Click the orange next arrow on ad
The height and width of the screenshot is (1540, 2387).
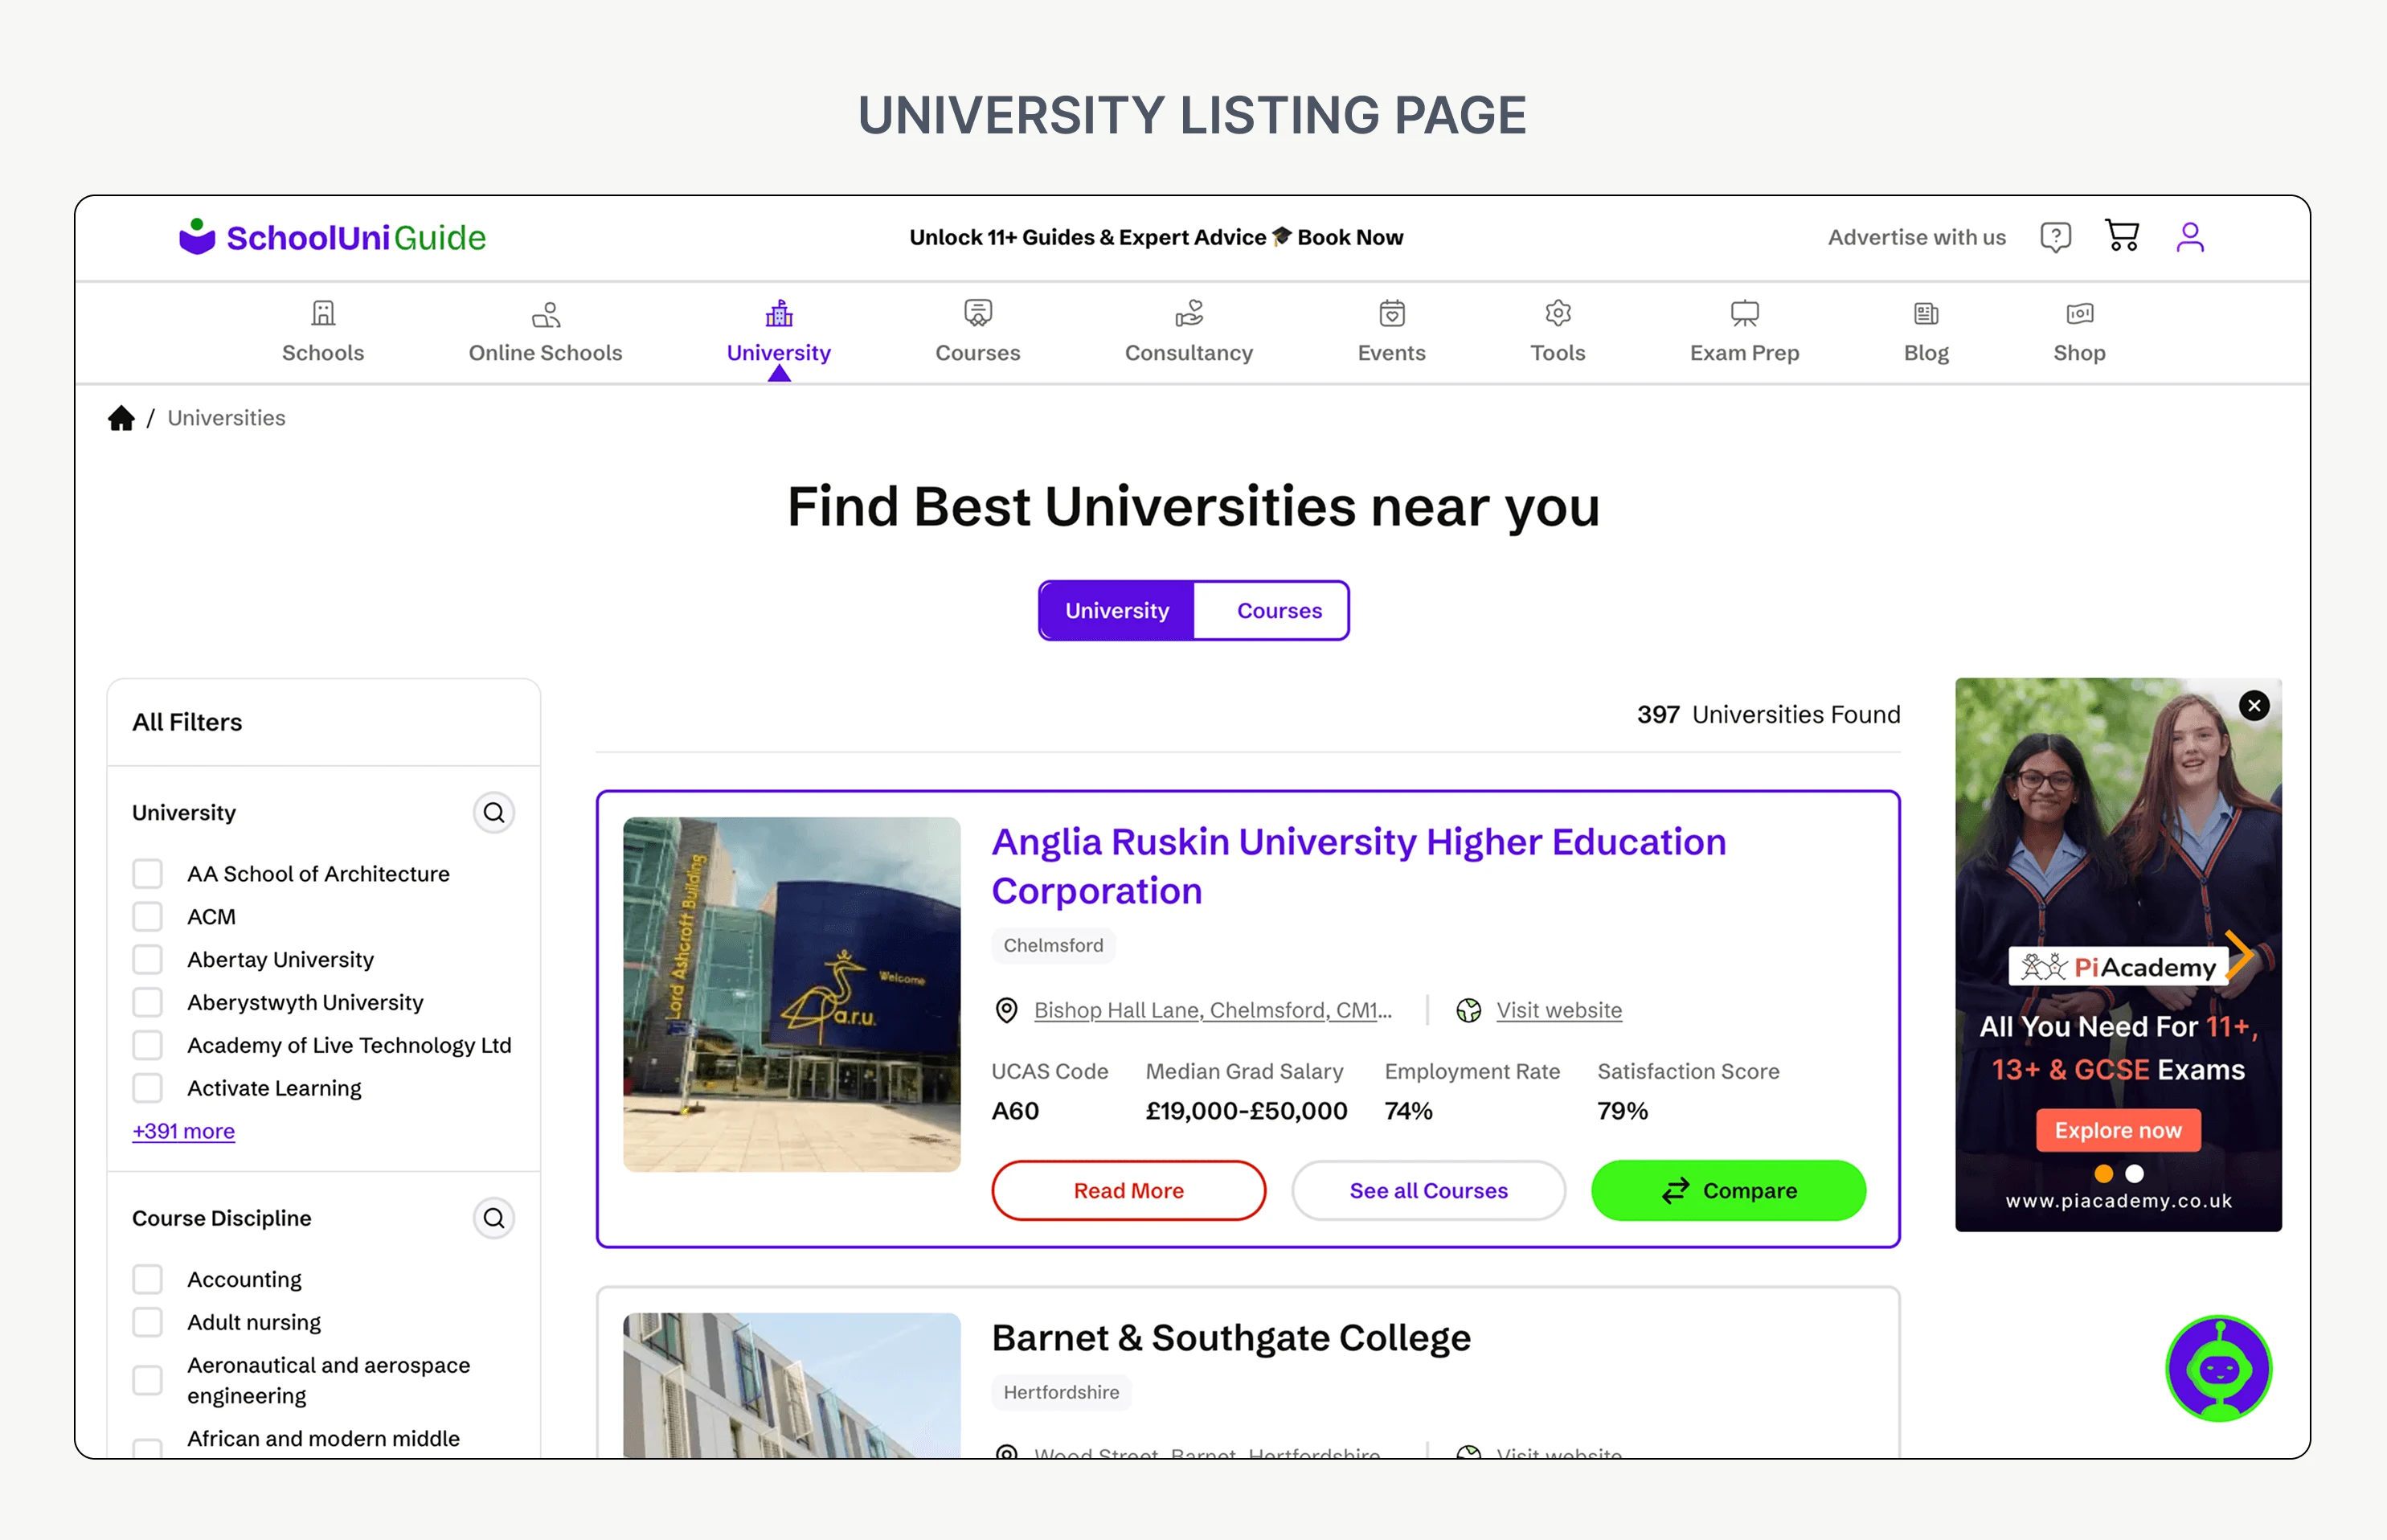2240,955
